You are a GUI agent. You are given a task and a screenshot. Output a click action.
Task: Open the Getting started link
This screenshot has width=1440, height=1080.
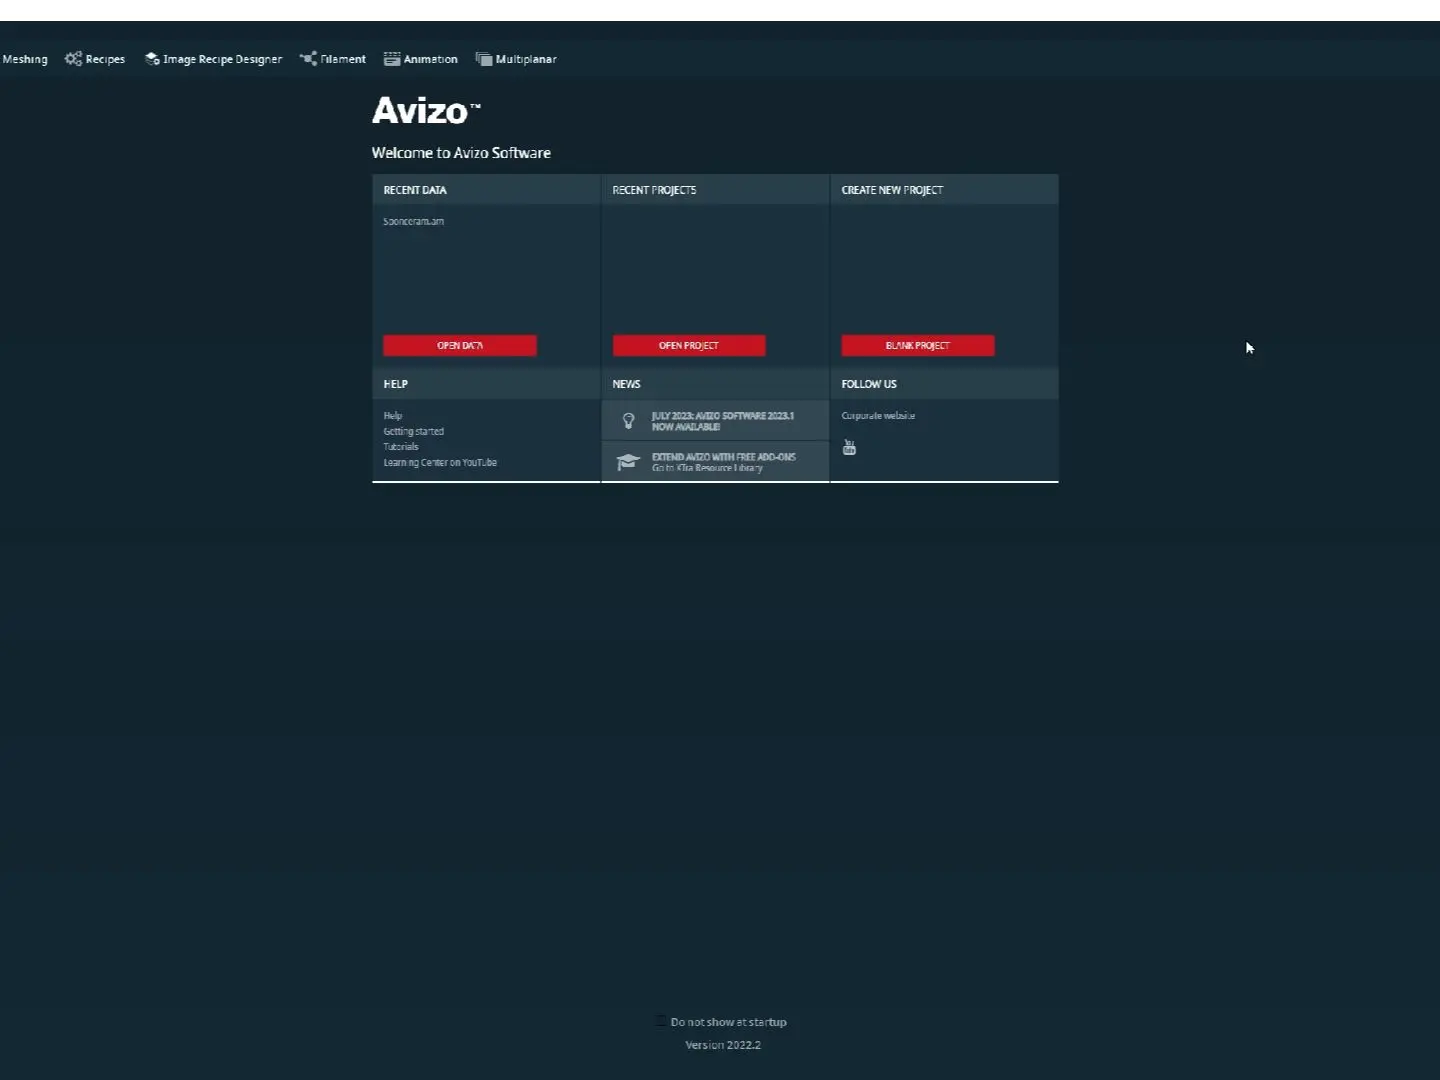pyautogui.click(x=414, y=431)
